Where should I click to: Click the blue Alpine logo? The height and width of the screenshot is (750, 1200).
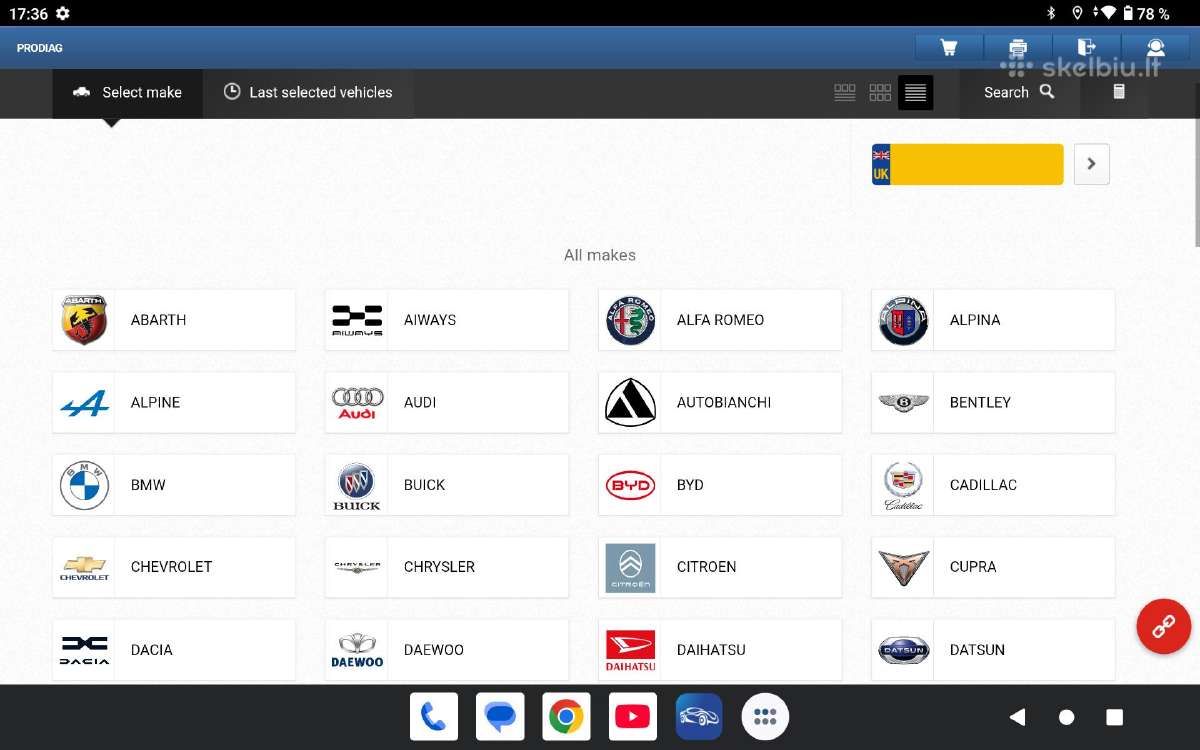[84, 403]
